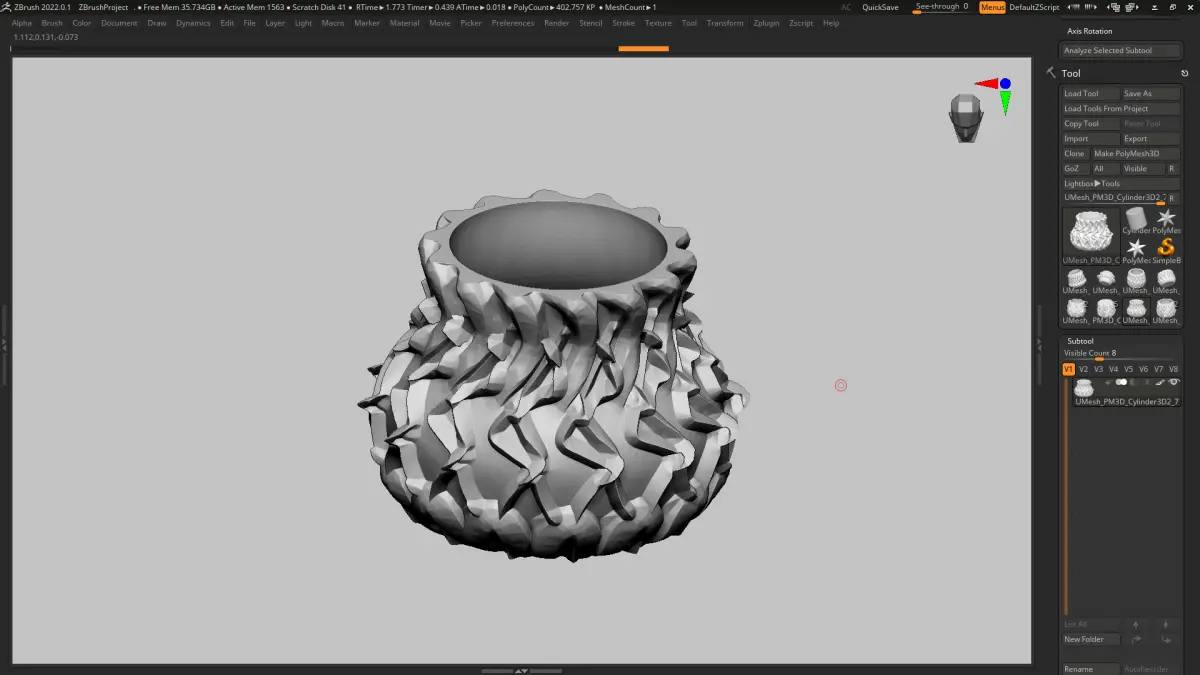Viewport: 1200px width, 675px height.
Task: Click the subtool list orange scrollbar
Action: tap(1066, 495)
